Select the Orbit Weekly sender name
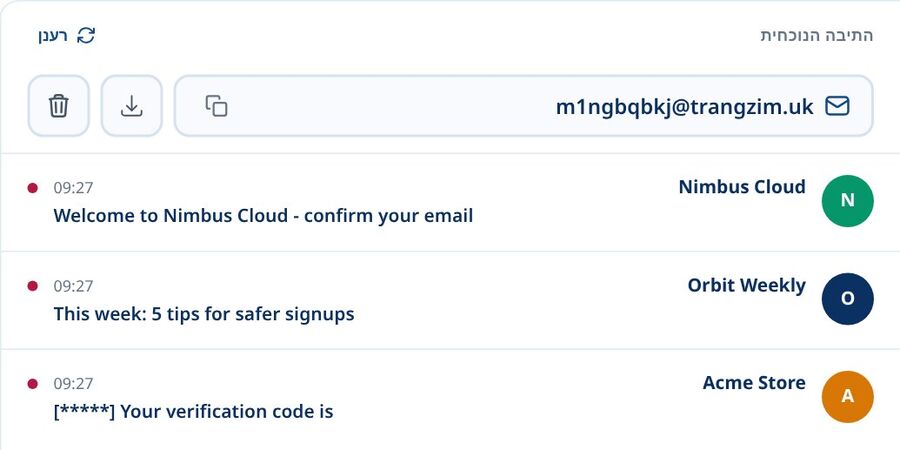Screen dimensions: 900x450 (747, 285)
